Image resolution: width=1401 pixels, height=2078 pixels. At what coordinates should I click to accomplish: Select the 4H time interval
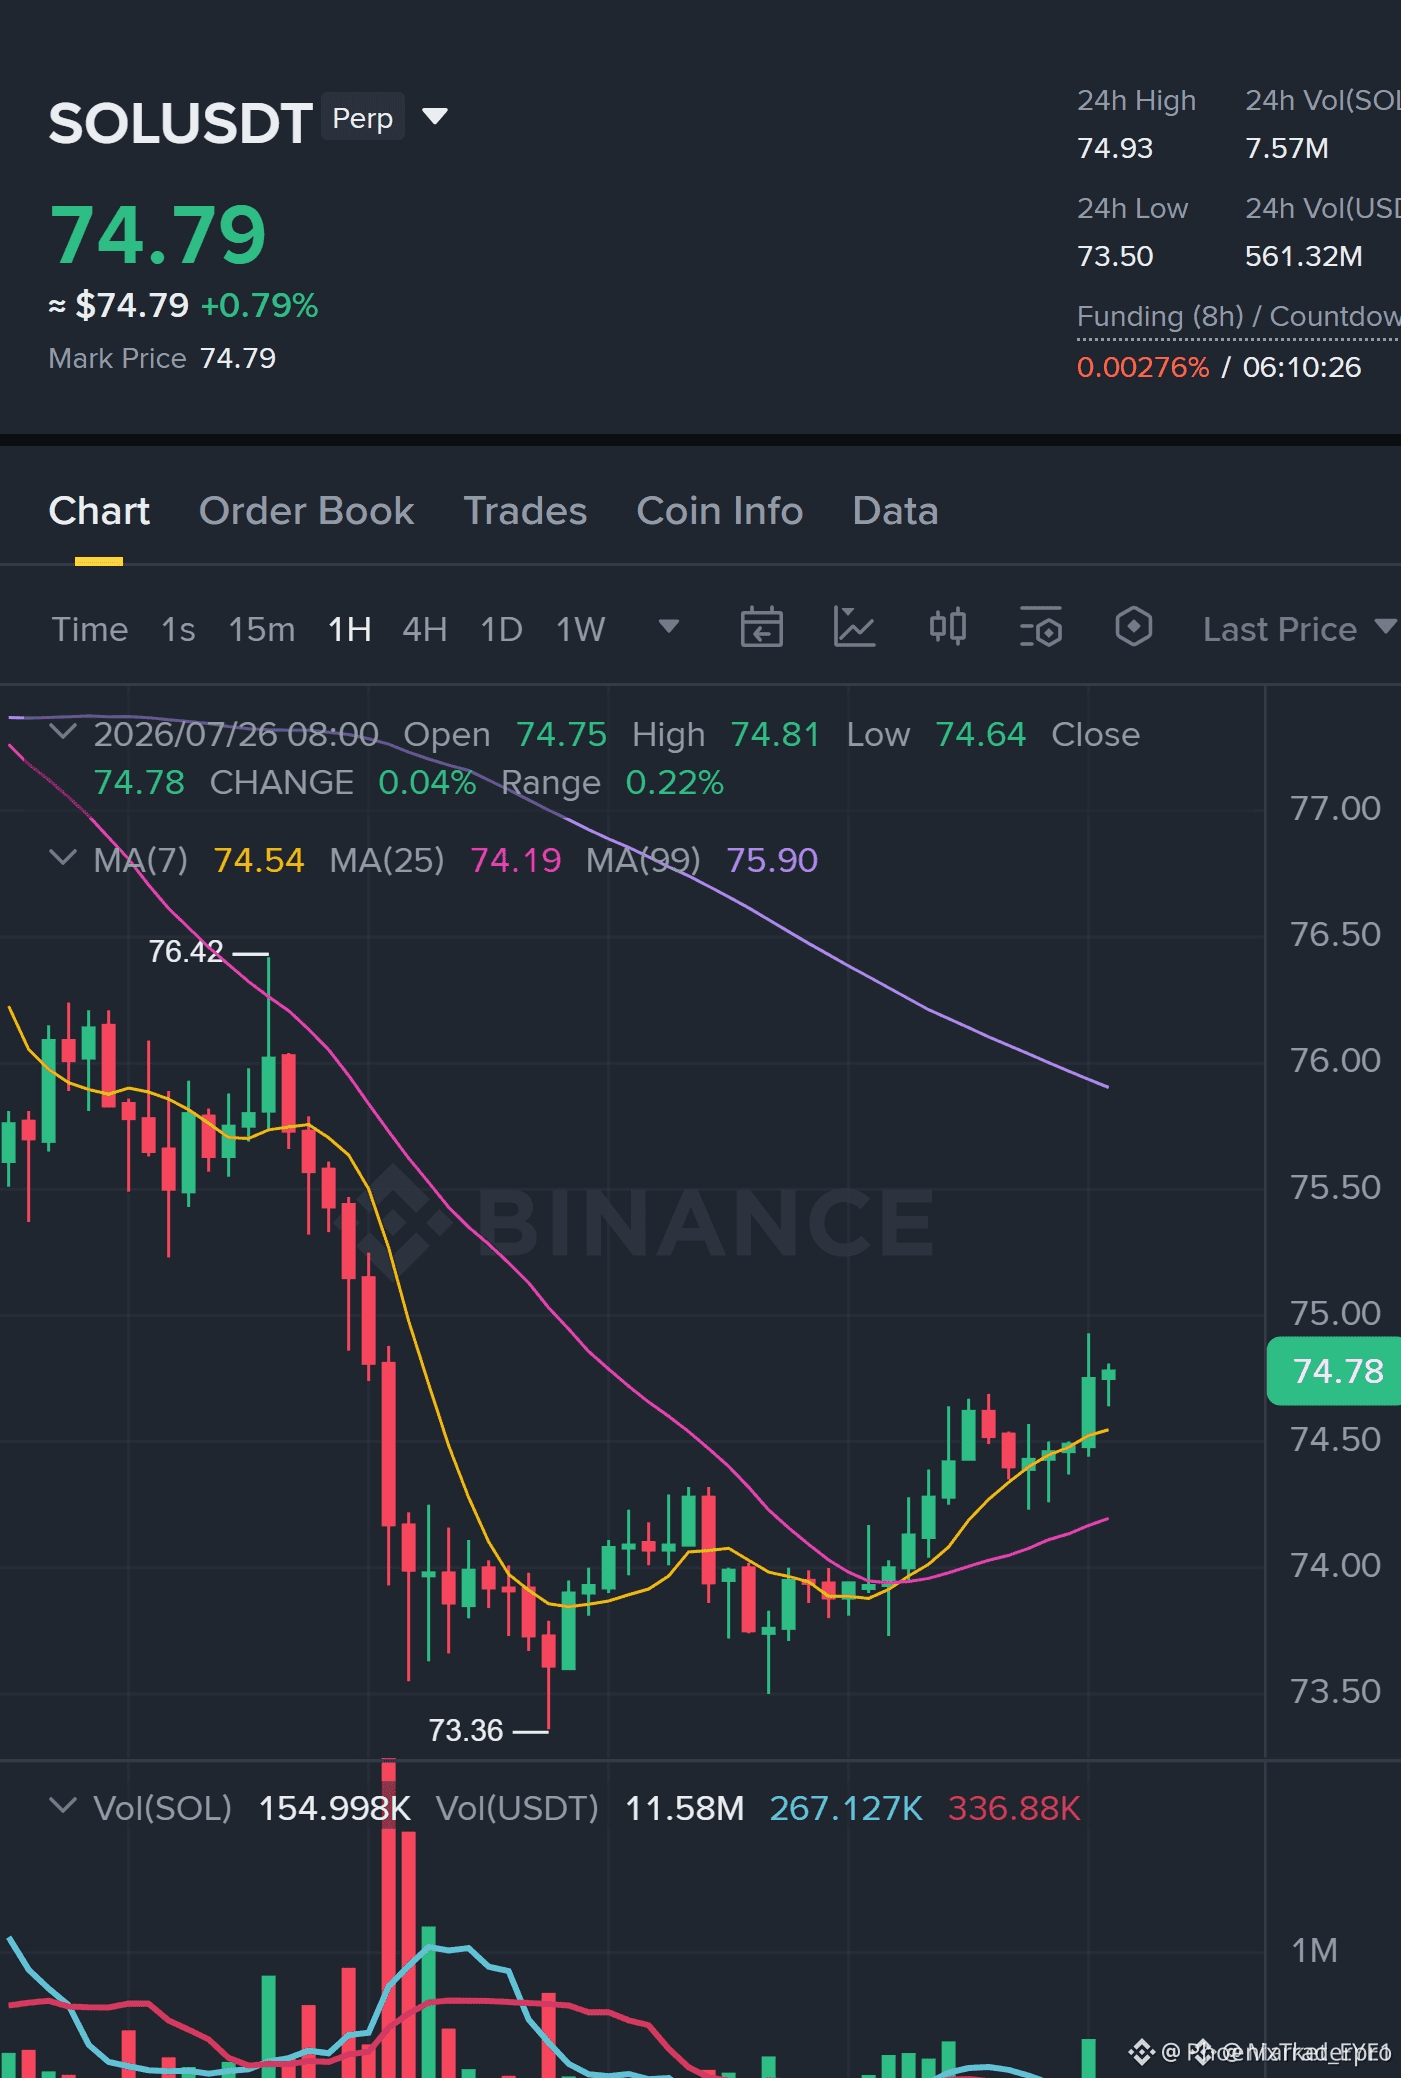(424, 629)
